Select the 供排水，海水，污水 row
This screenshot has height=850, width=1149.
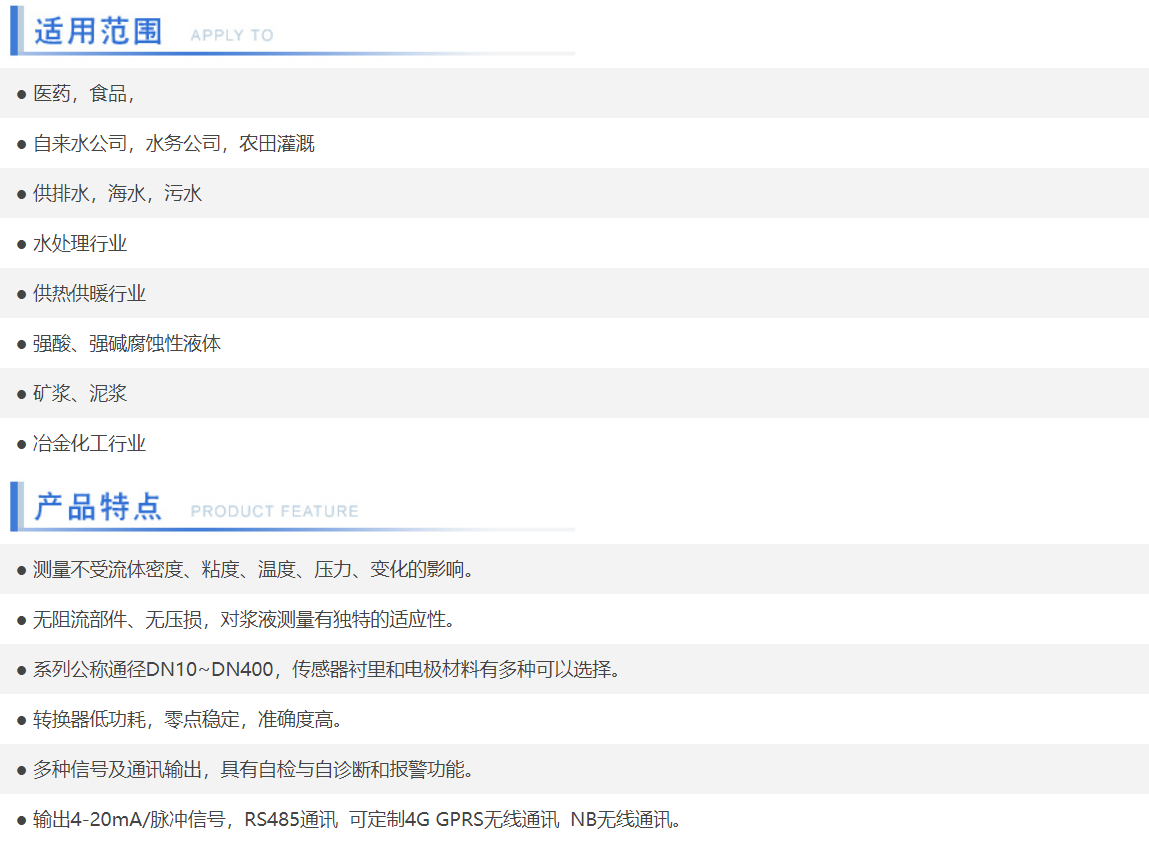click(x=117, y=194)
